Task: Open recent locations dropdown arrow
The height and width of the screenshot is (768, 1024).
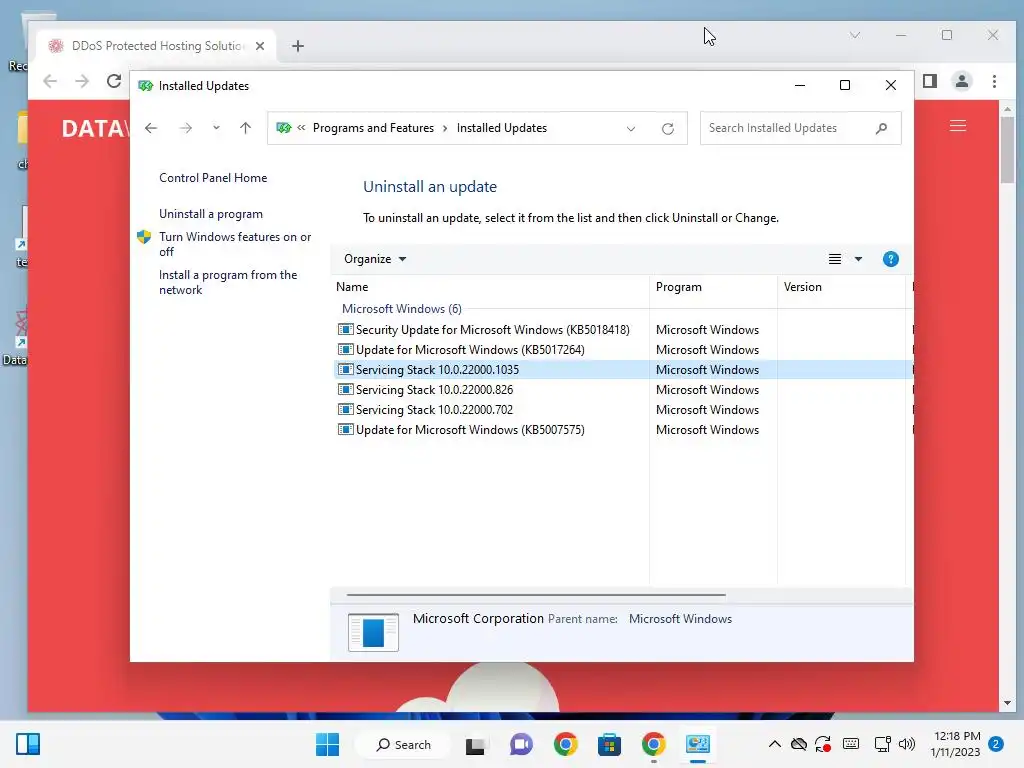Action: tap(216, 128)
